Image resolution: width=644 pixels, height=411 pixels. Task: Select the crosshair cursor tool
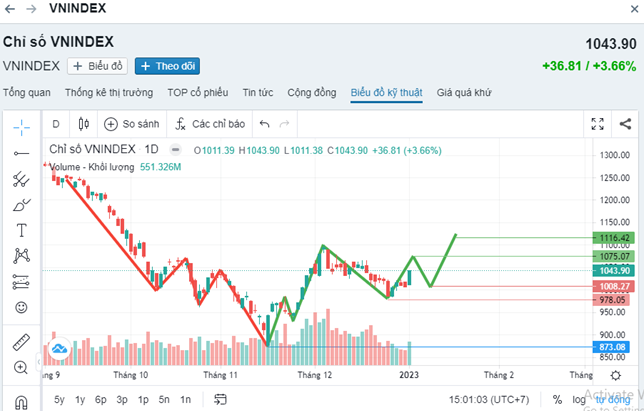tap(21, 125)
